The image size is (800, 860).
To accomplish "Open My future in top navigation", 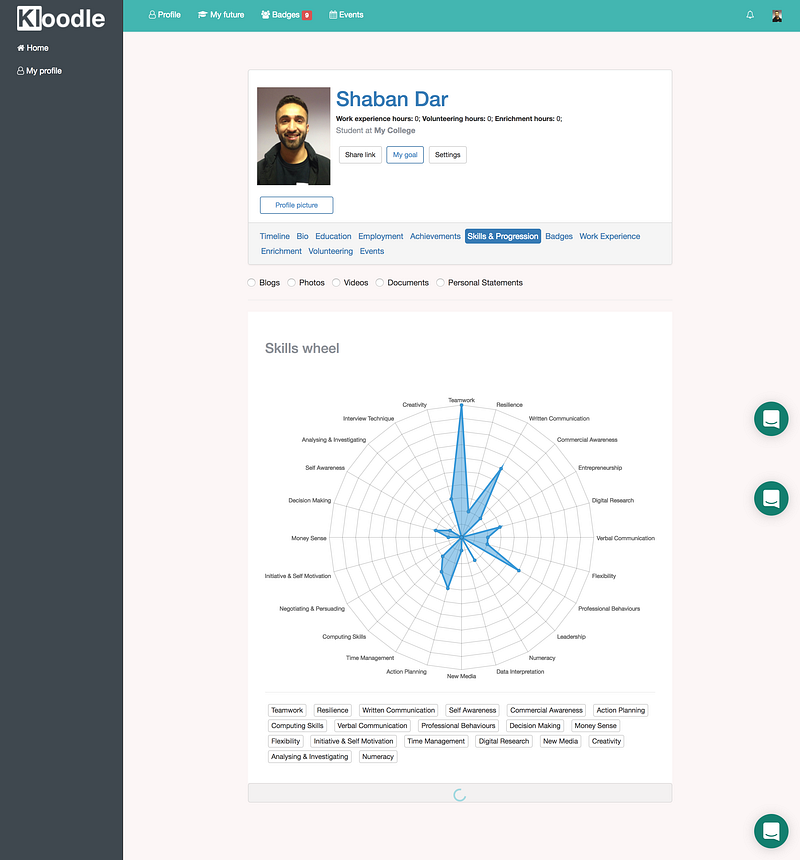I will click(x=221, y=15).
